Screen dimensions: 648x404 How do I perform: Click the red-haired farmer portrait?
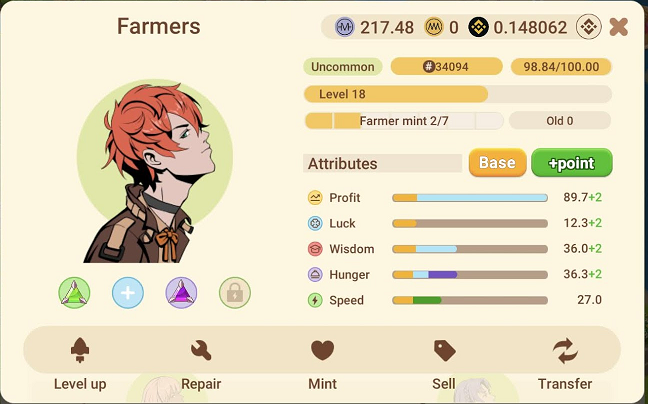pyautogui.click(x=155, y=171)
